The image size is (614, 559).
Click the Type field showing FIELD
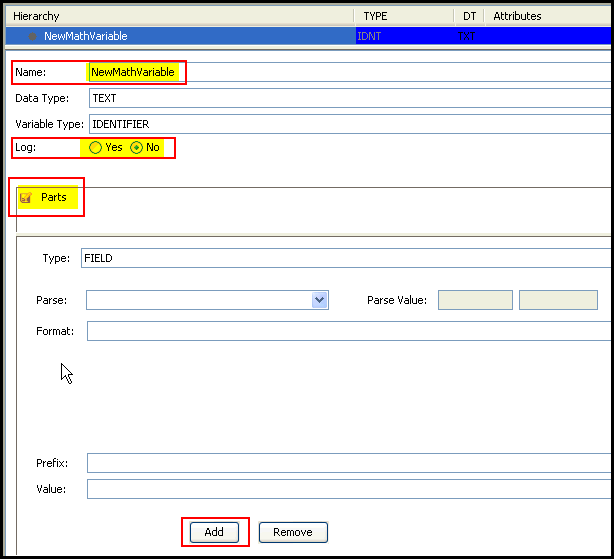pos(346,258)
